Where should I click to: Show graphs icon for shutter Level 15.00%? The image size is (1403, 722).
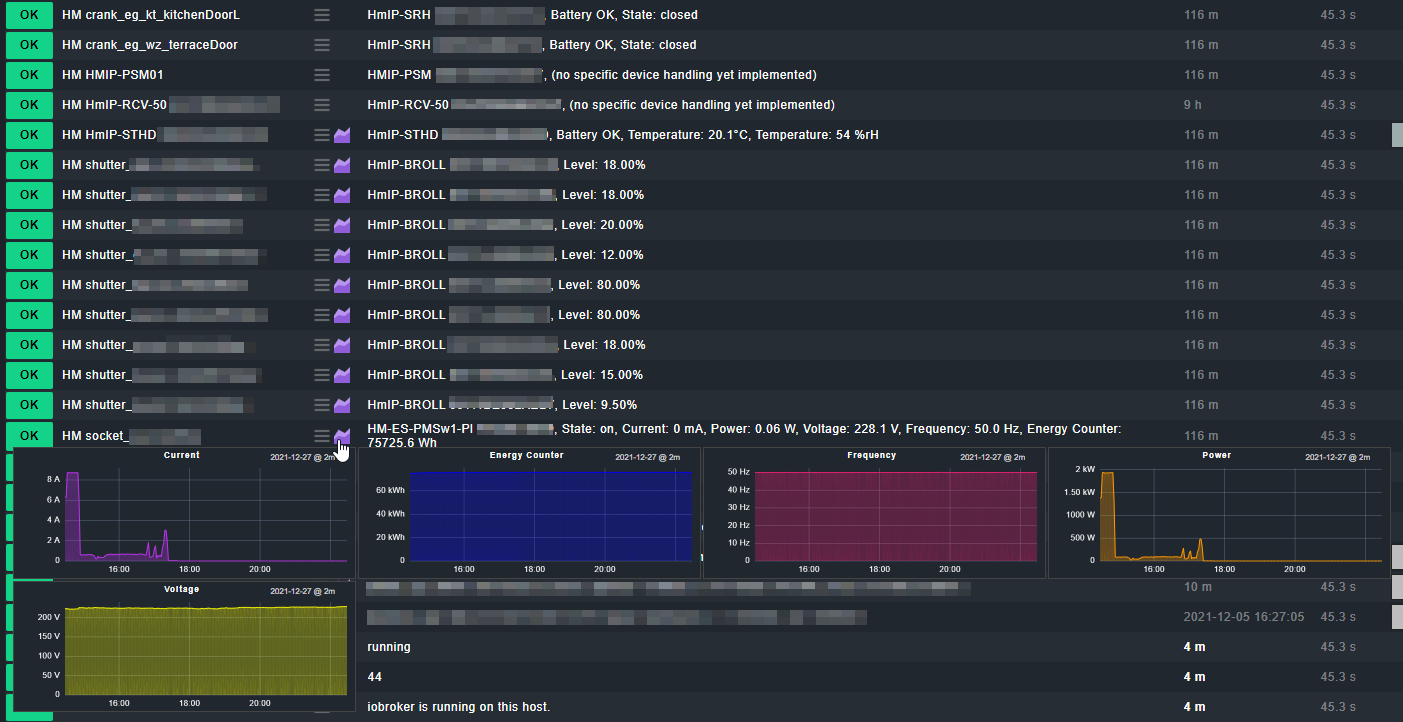click(x=342, y=375)
